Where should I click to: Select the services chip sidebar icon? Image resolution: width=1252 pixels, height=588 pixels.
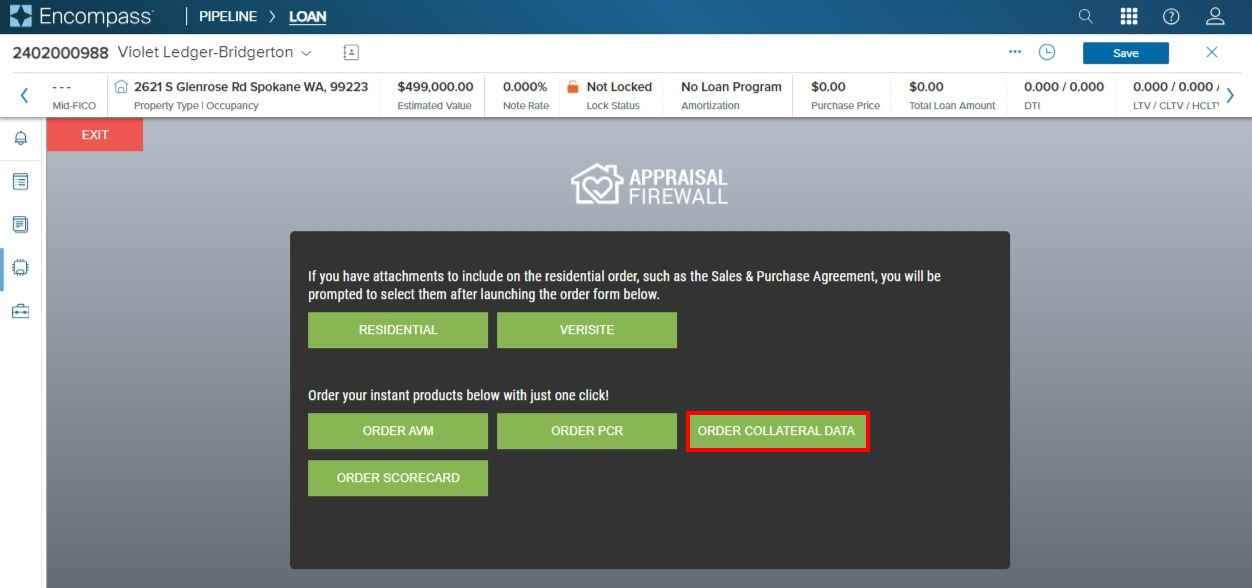(x=20, y=268)
